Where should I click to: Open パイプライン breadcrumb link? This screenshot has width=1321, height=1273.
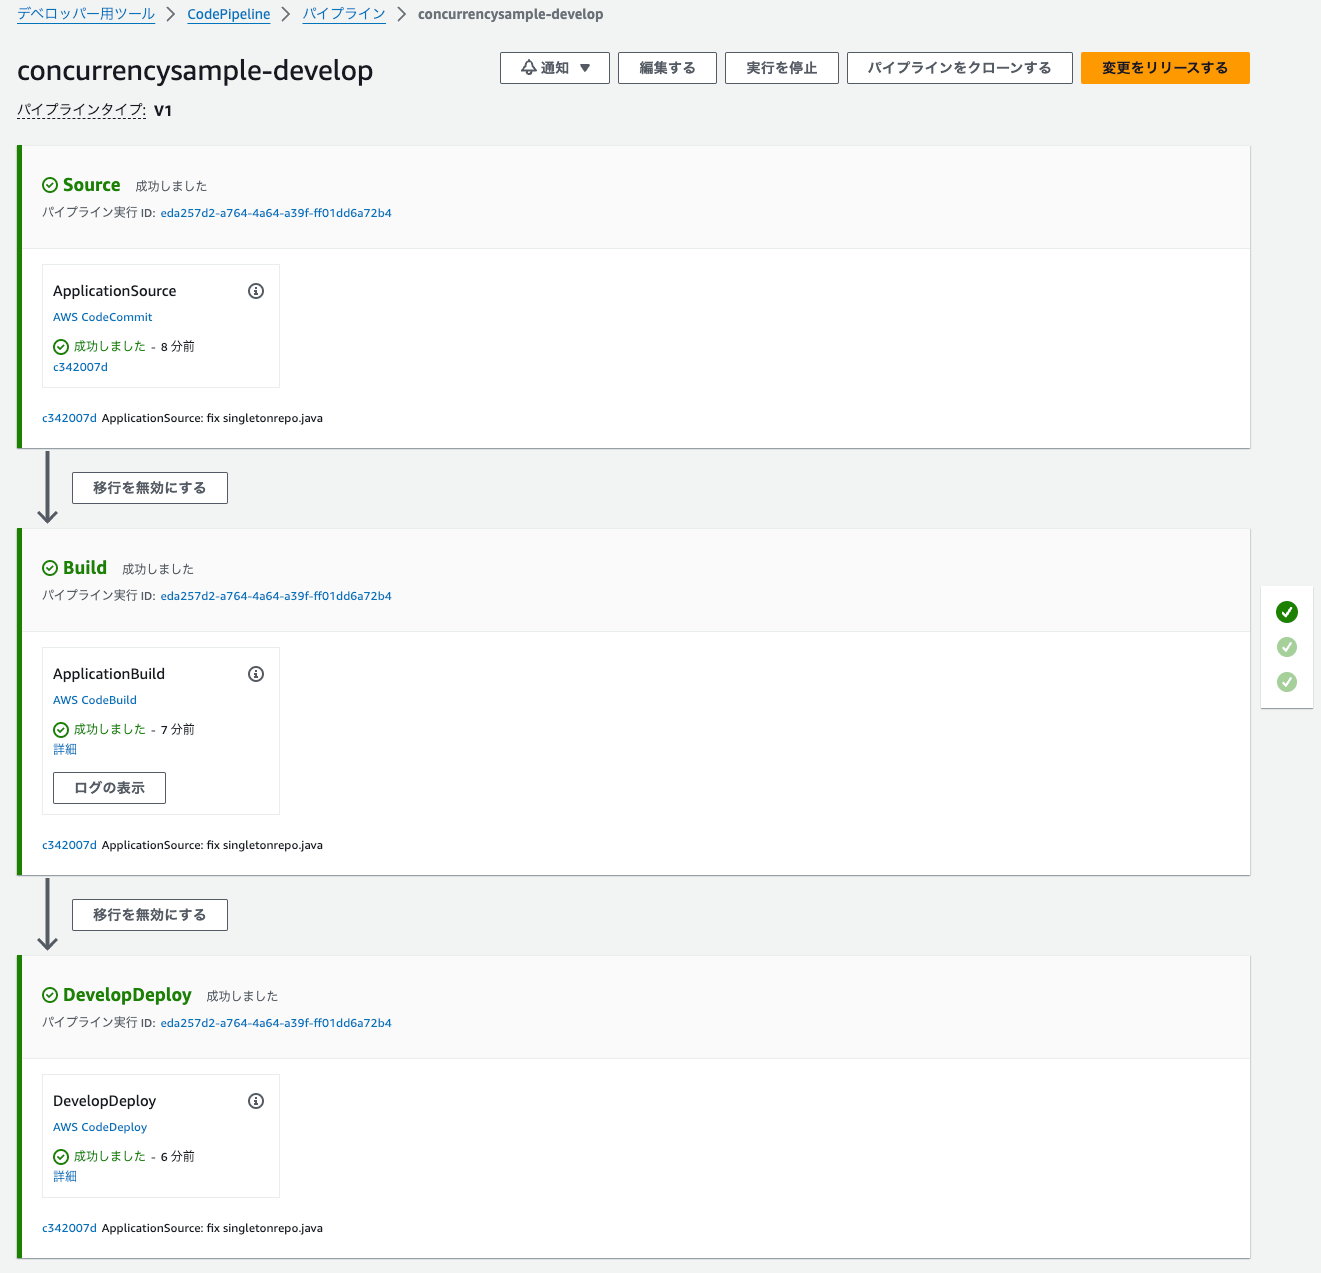[x=344, y=14]
